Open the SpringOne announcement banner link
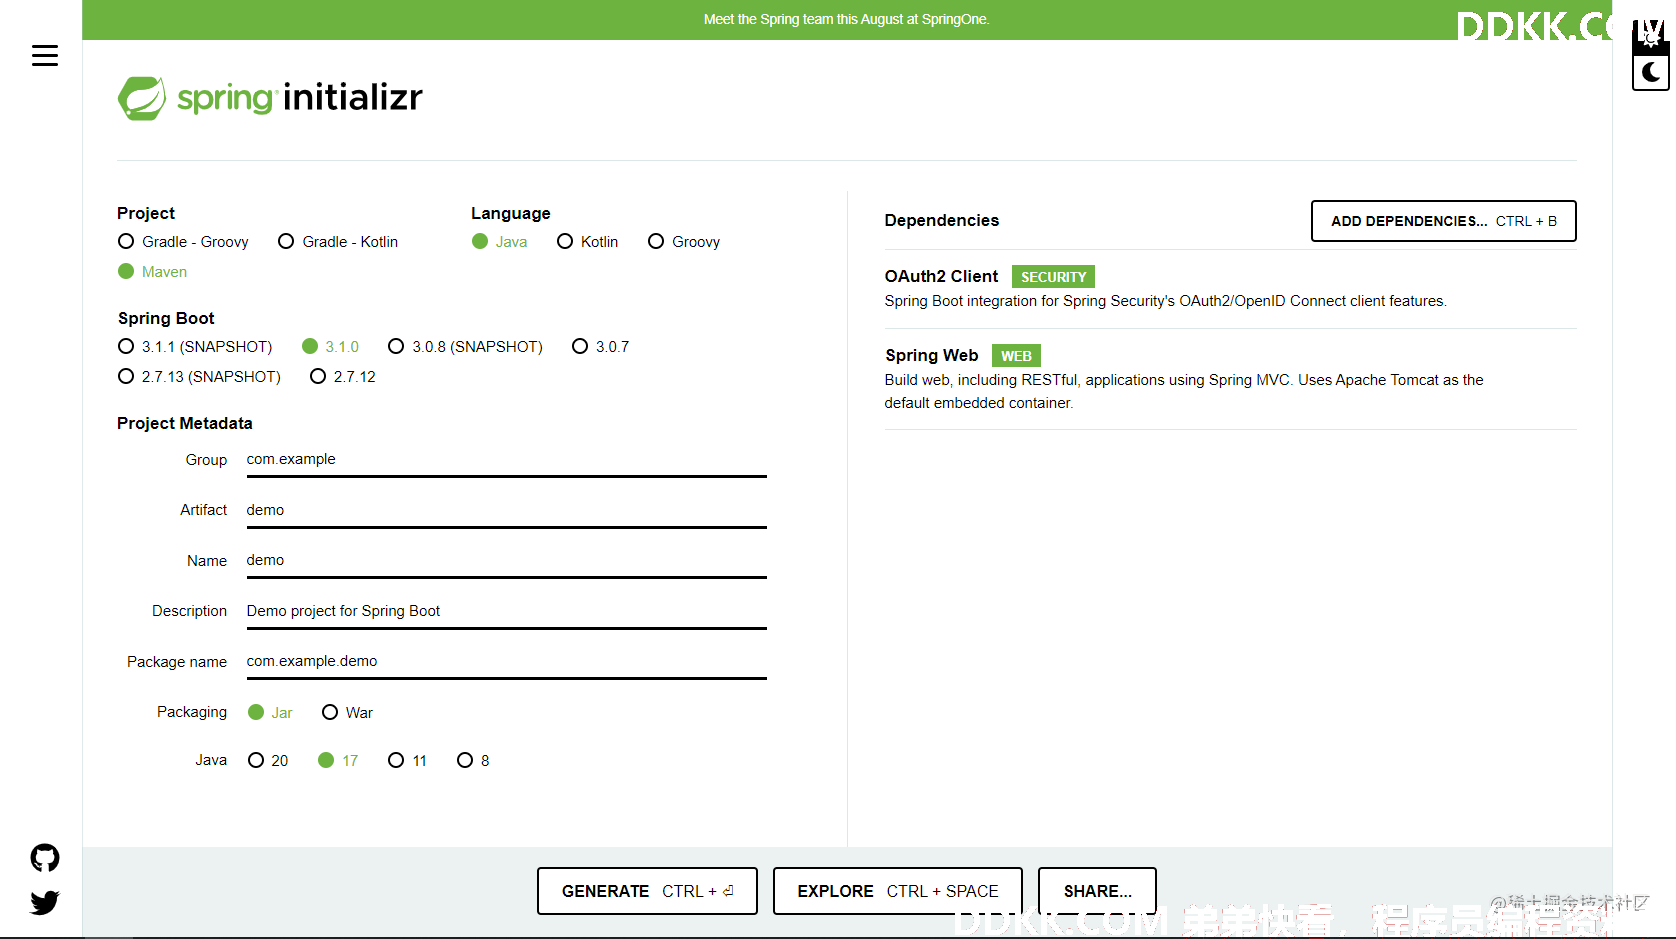 (846, 19)
